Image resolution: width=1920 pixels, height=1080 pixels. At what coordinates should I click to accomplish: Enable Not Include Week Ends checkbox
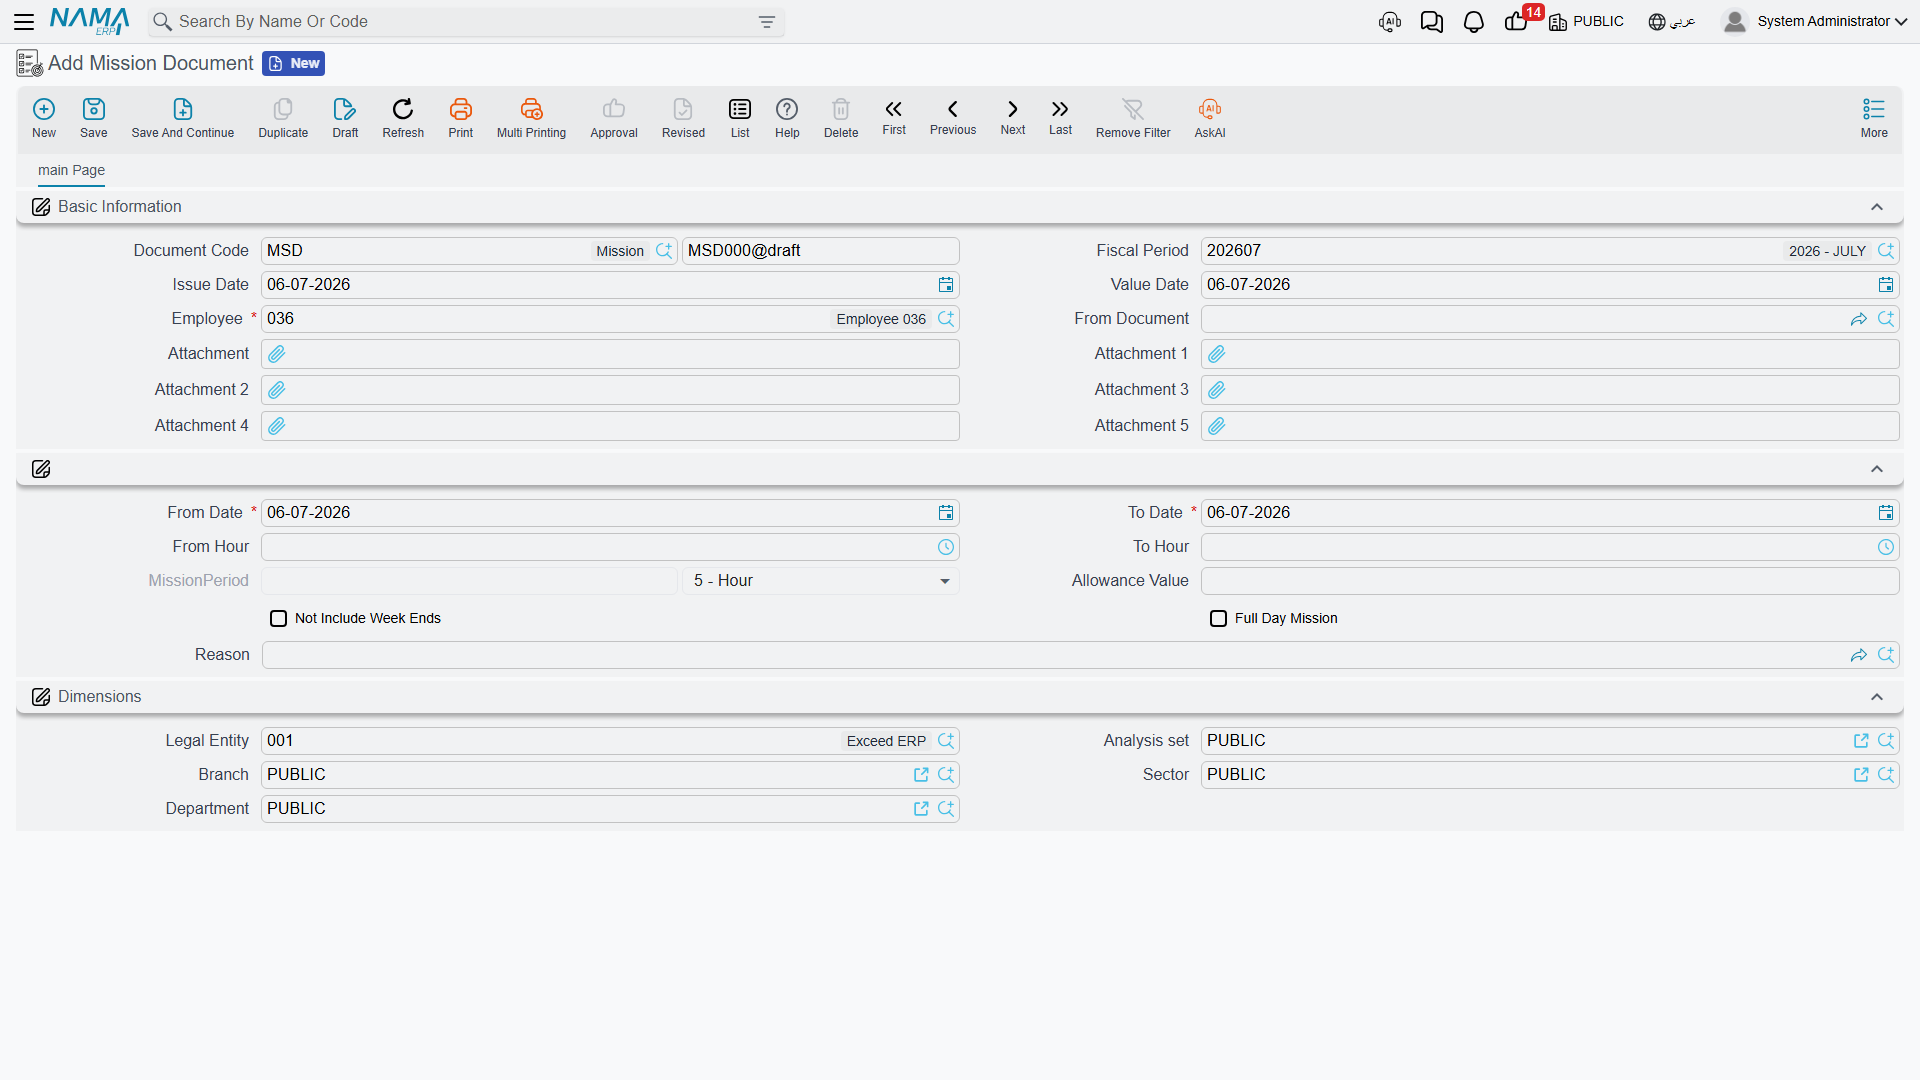(279, 619)
